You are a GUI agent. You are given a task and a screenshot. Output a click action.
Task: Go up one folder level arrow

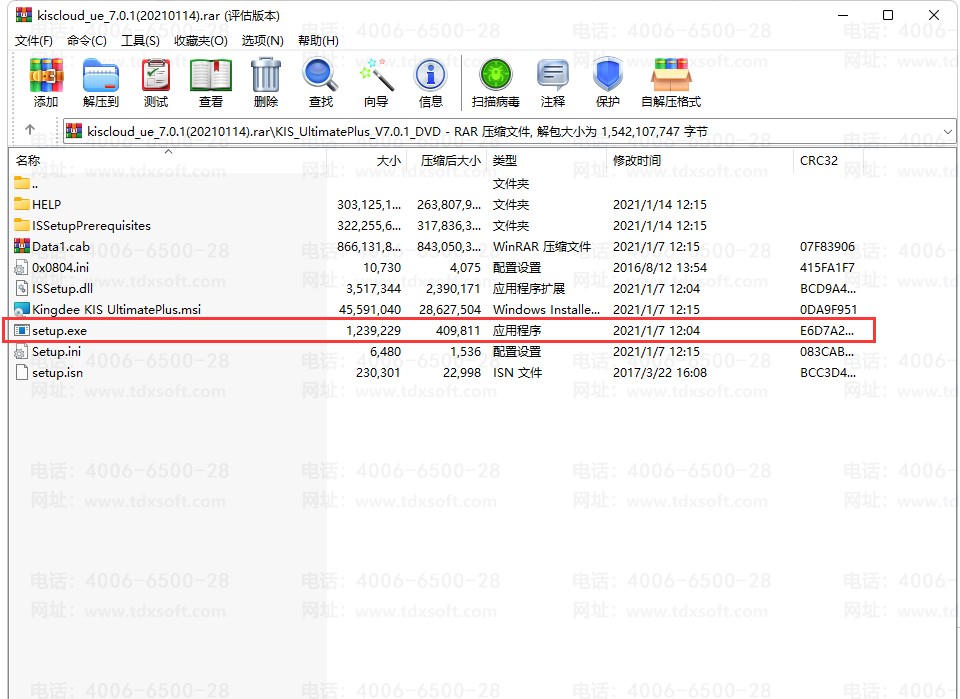tap(30, 130)
